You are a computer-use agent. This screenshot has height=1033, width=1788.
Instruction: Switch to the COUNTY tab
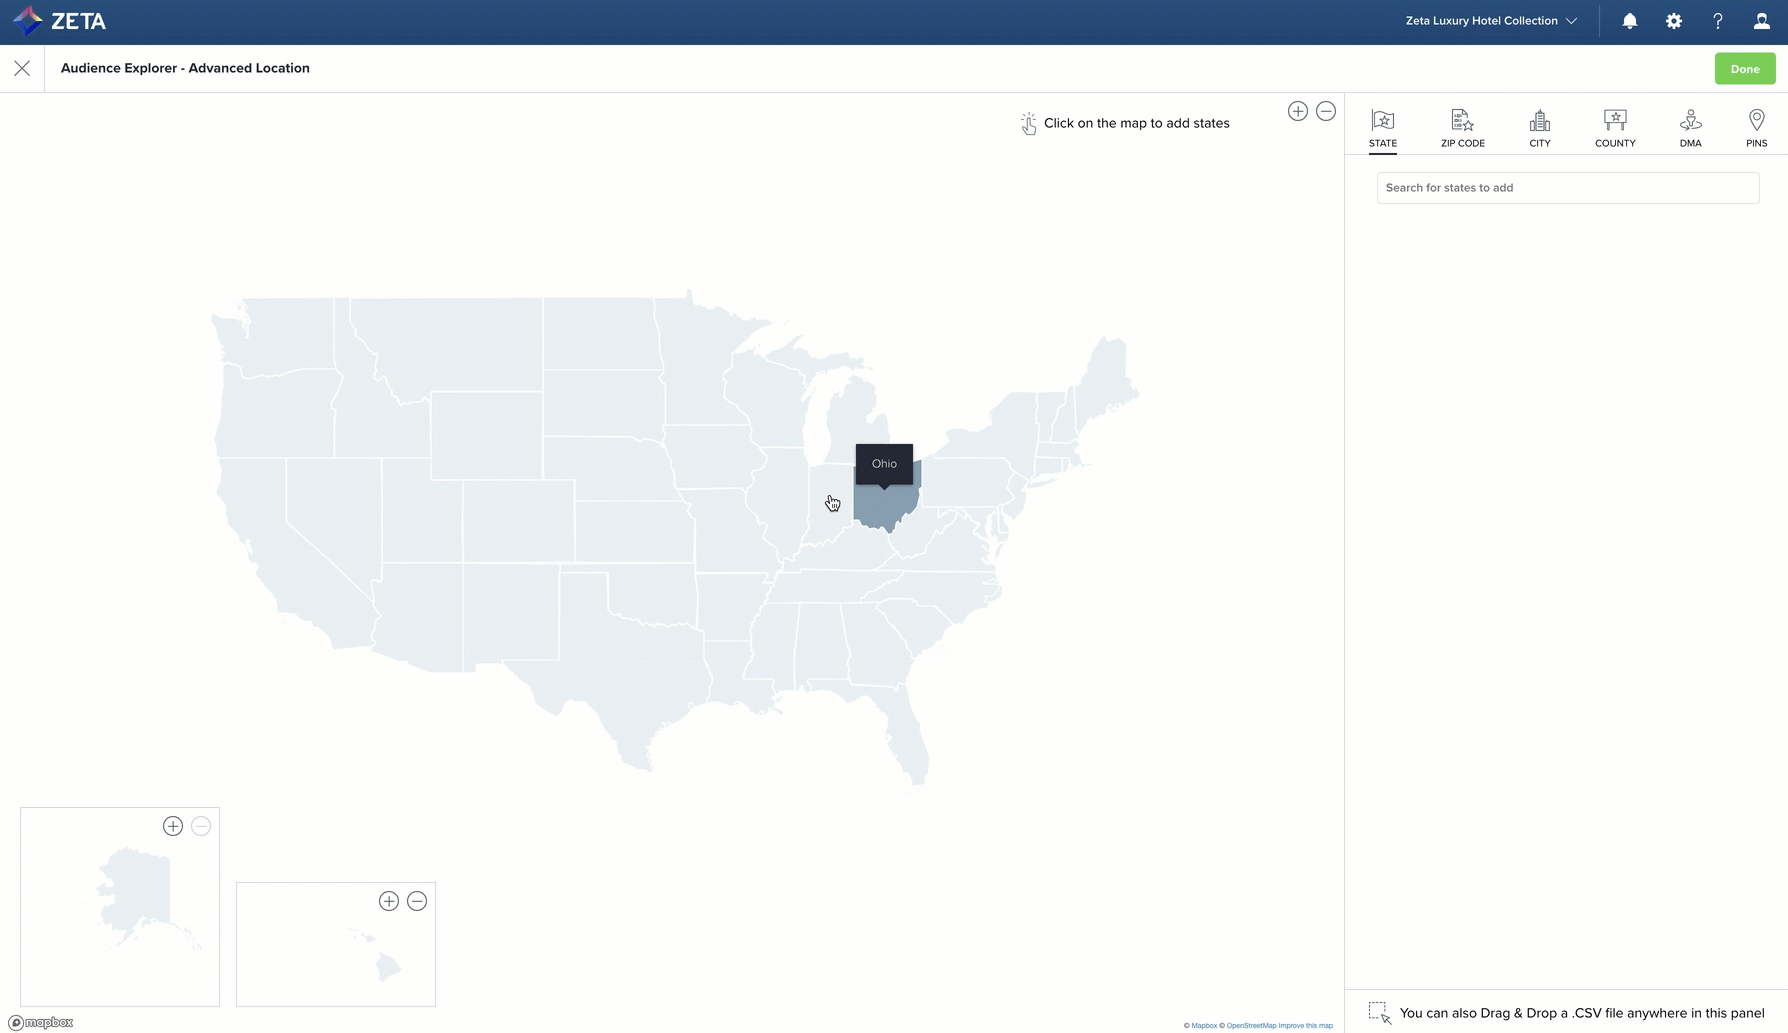coord(1614,128)
